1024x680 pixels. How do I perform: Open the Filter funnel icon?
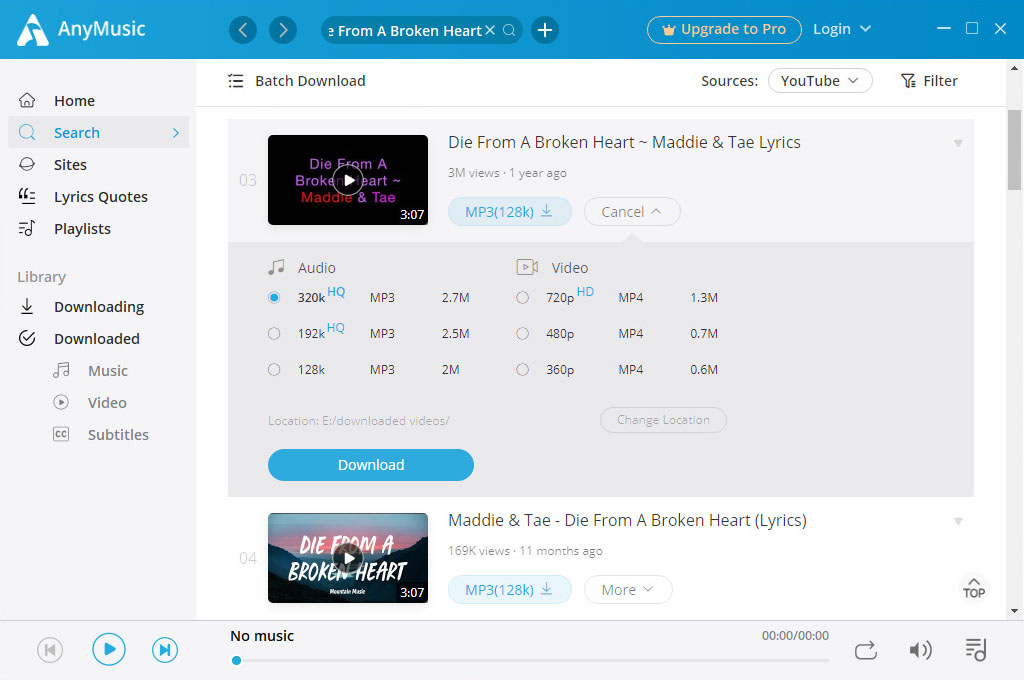point(908,81)
